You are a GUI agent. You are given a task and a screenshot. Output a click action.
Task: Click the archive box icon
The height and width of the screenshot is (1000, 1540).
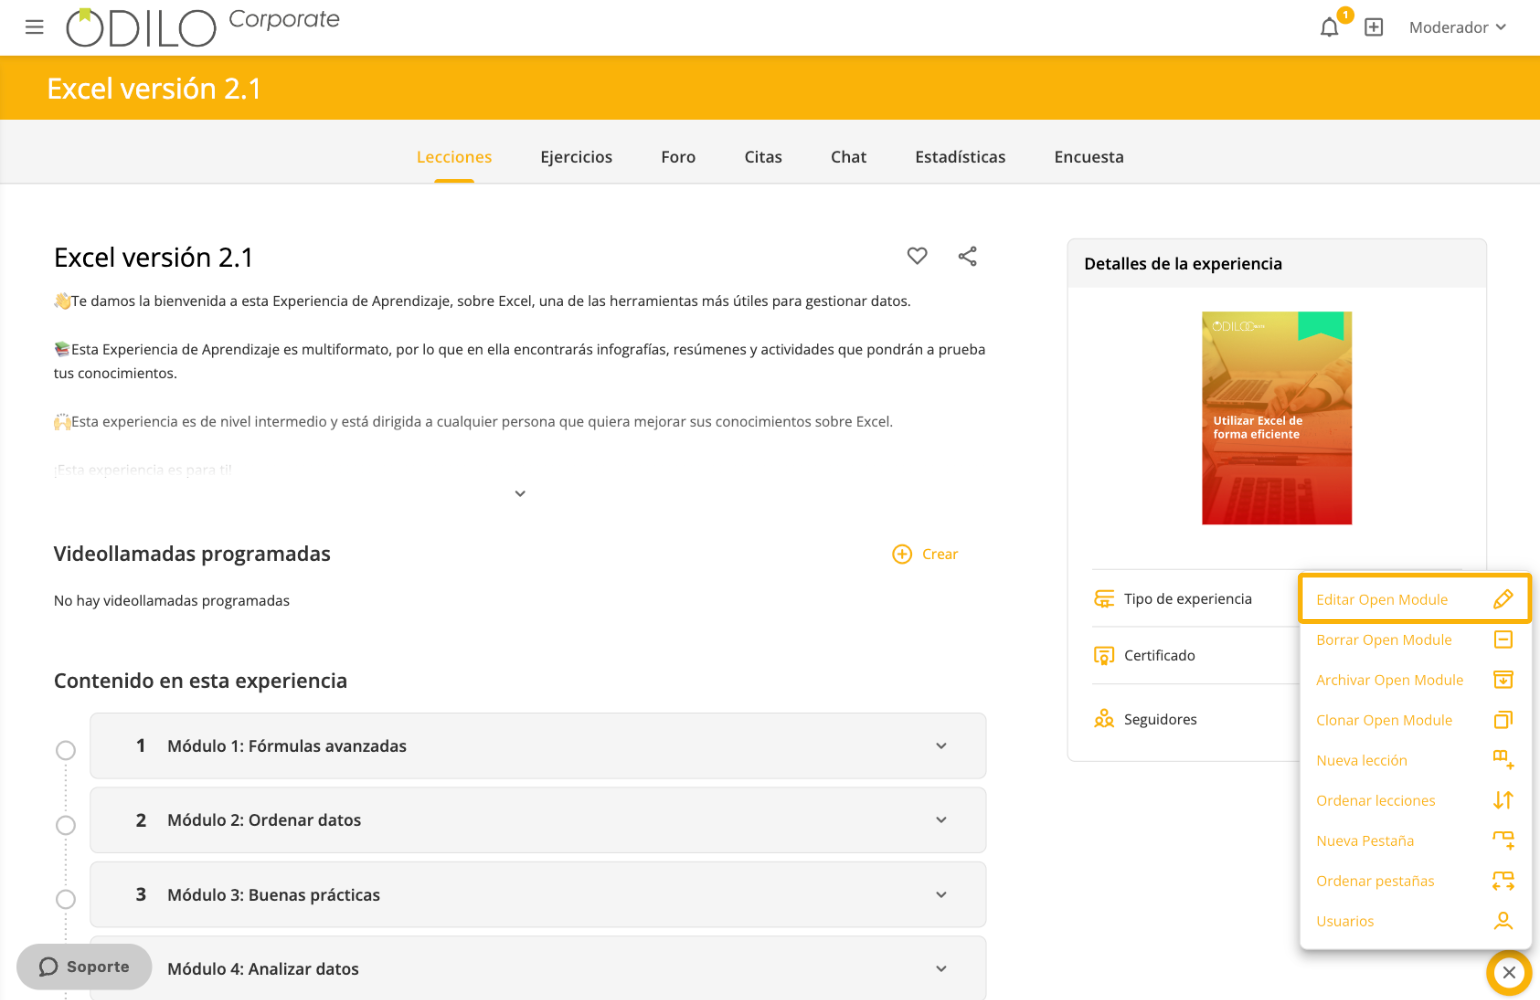click(1503, 680)
